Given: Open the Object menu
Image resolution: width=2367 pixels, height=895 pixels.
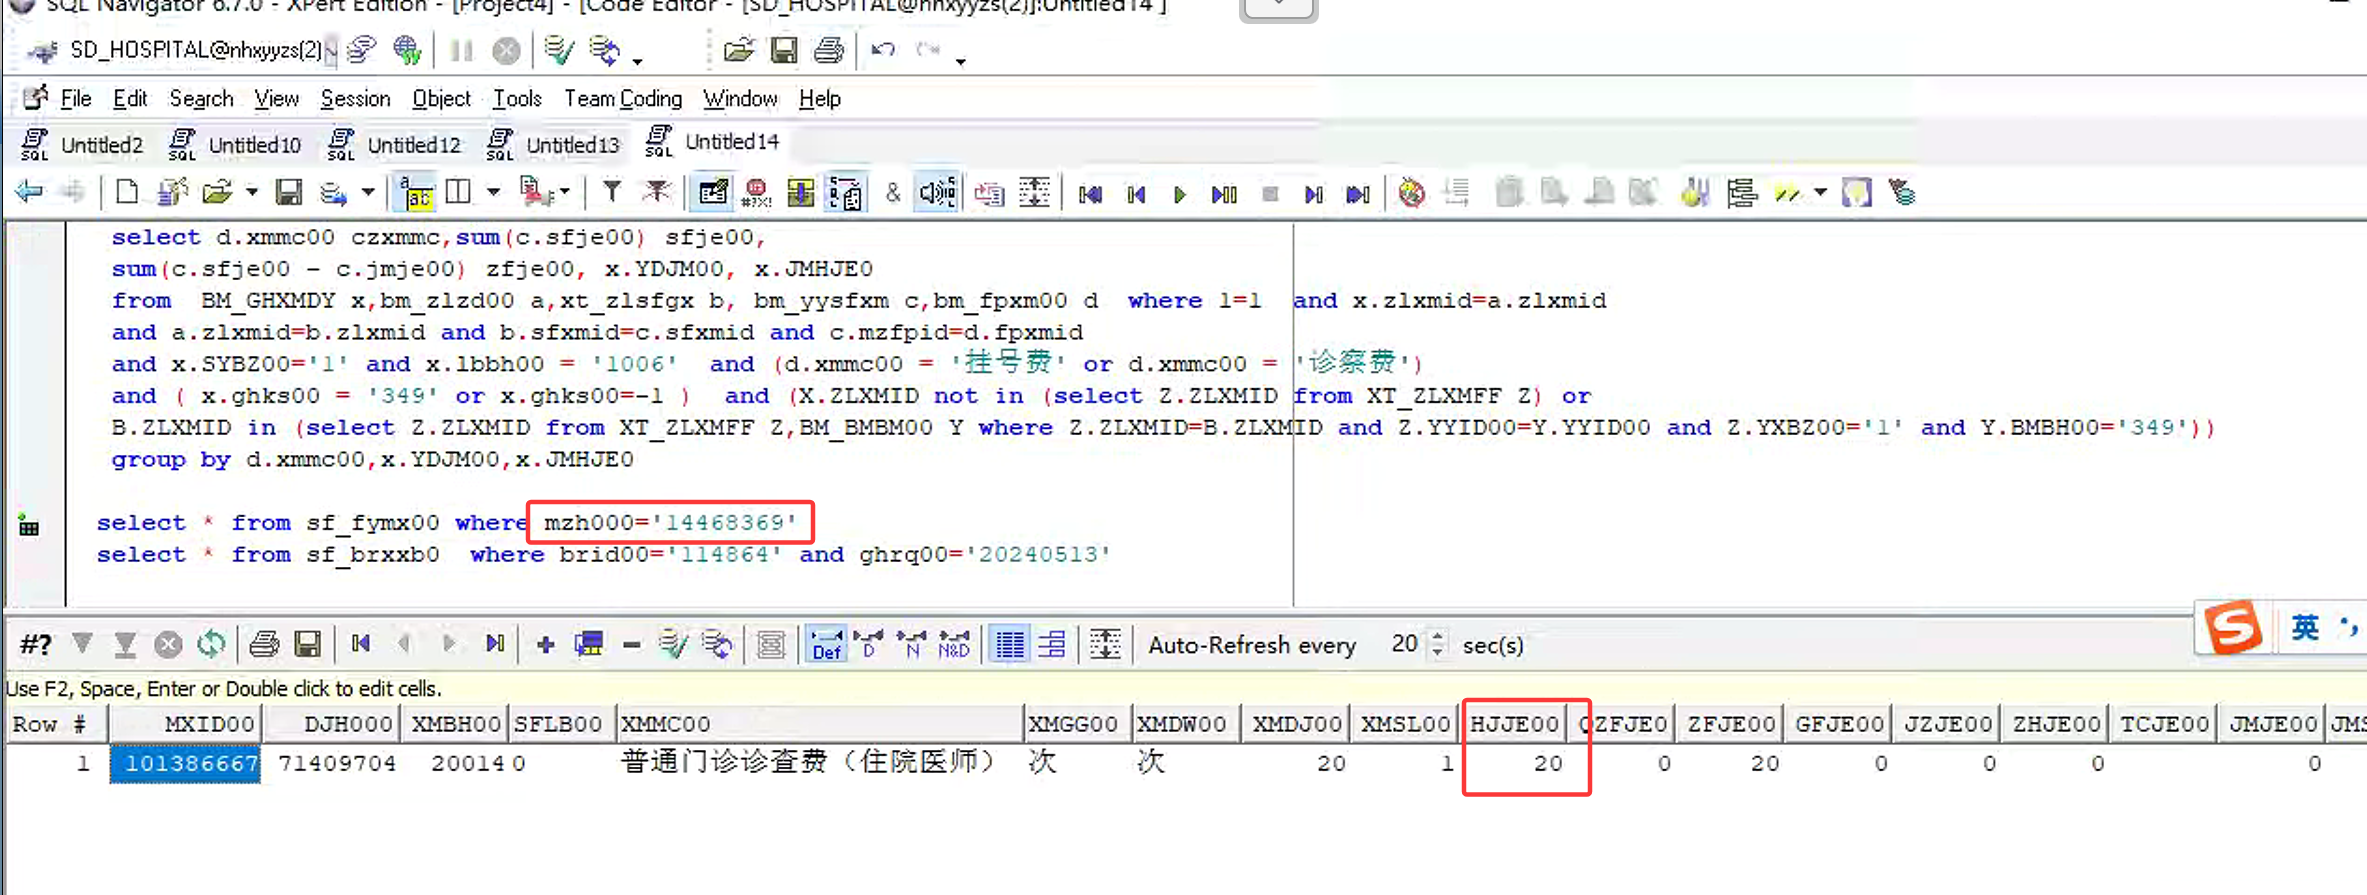Looking at the screenshot, I should (x=441, y=99).
